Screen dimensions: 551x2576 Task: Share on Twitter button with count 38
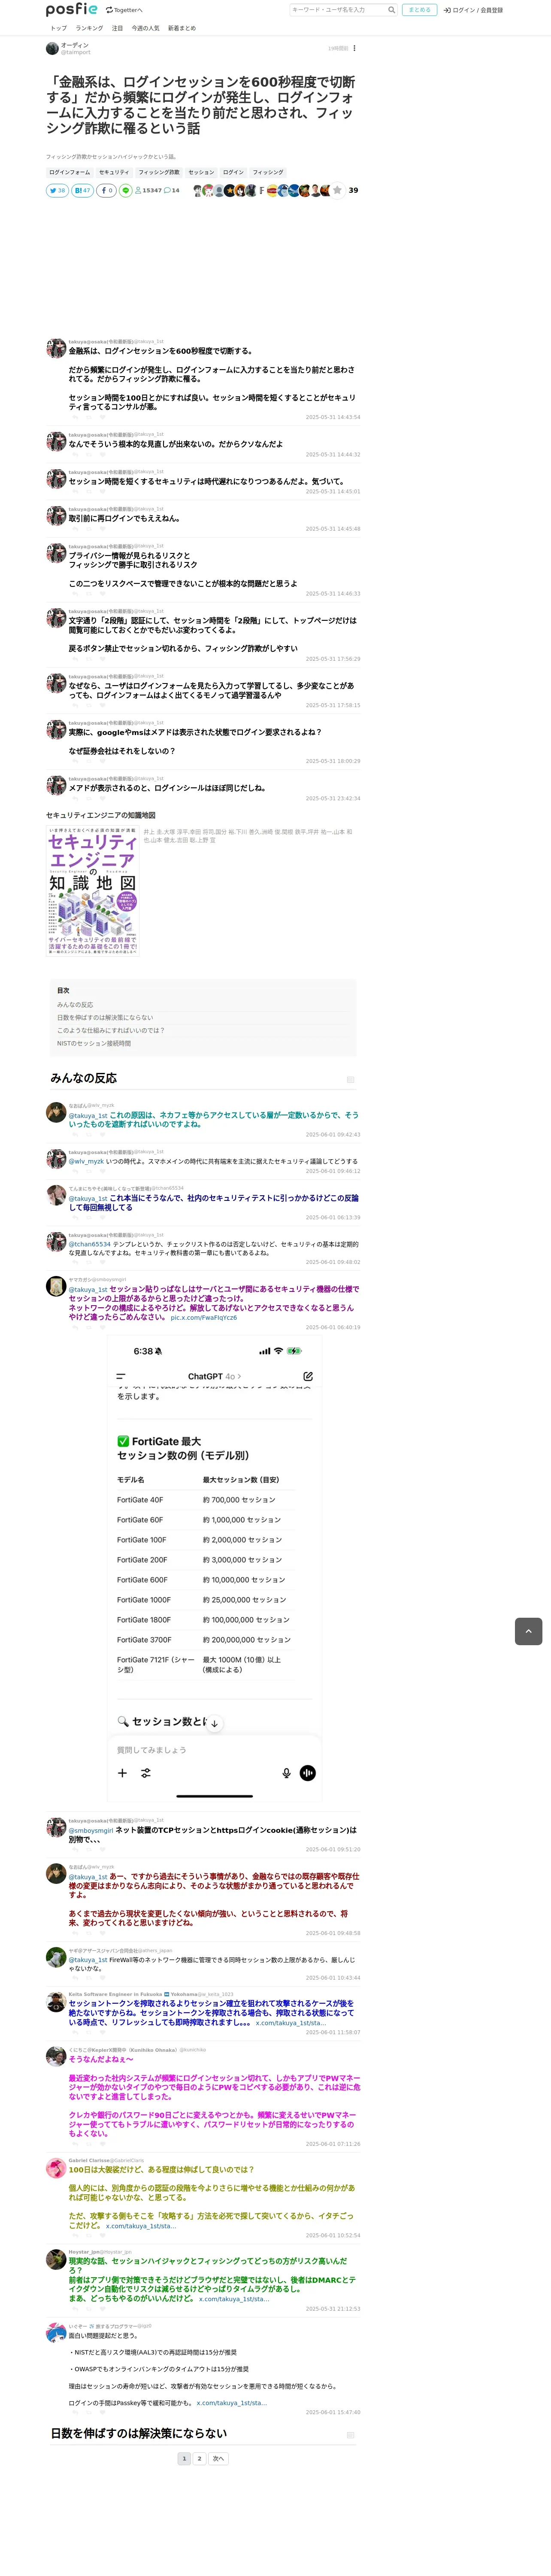click(x=57, y=190)
